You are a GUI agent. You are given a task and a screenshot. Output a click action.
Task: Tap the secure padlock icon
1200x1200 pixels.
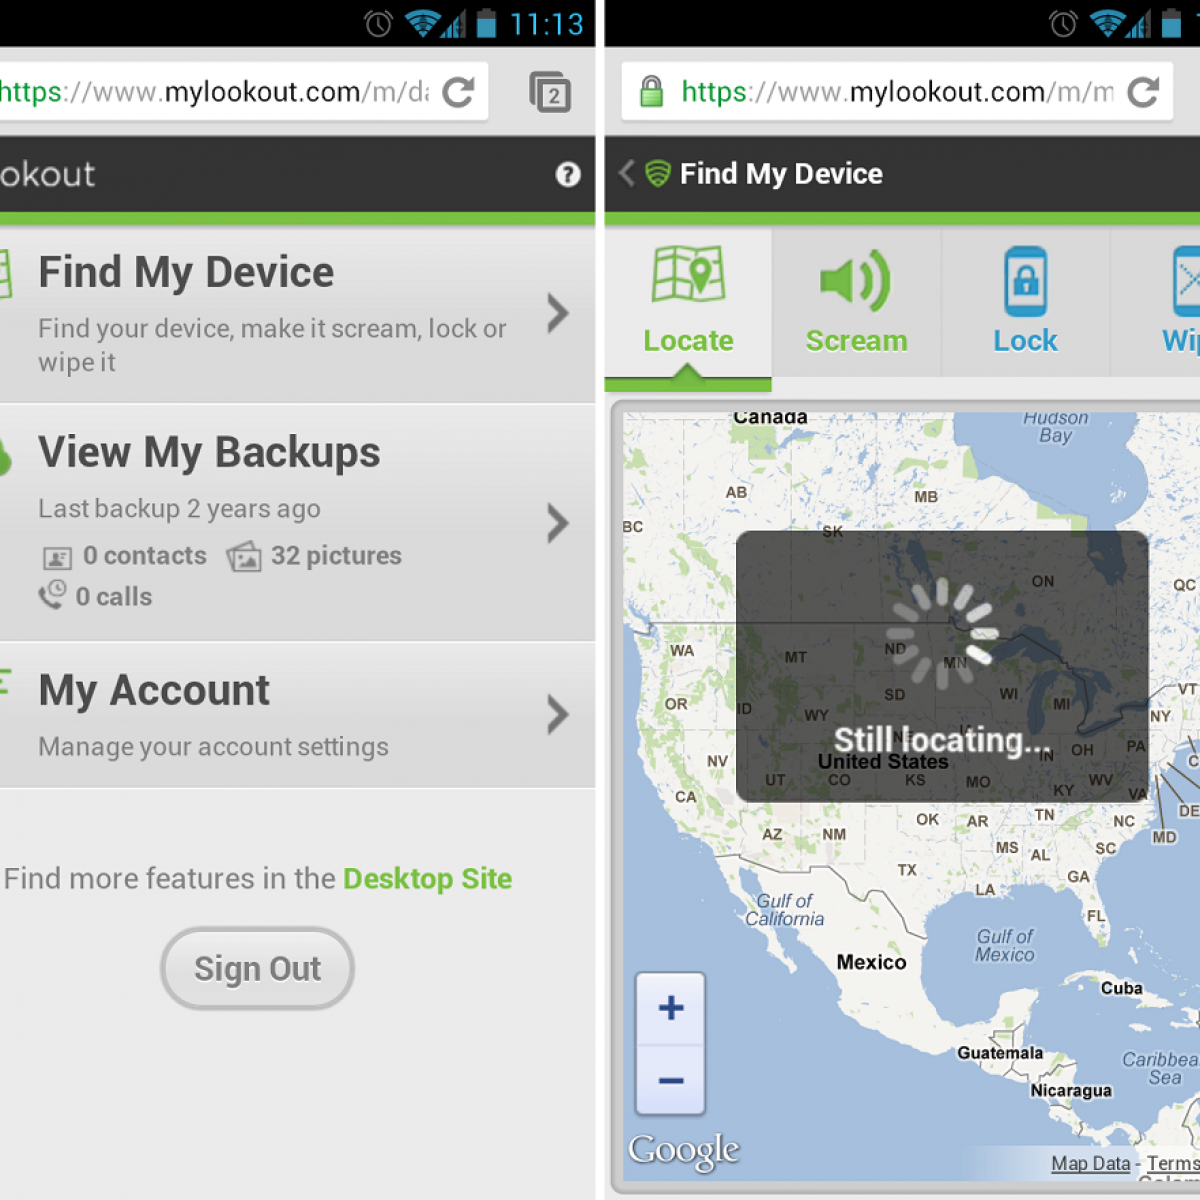pyautogui.click(x=651, y=92)
